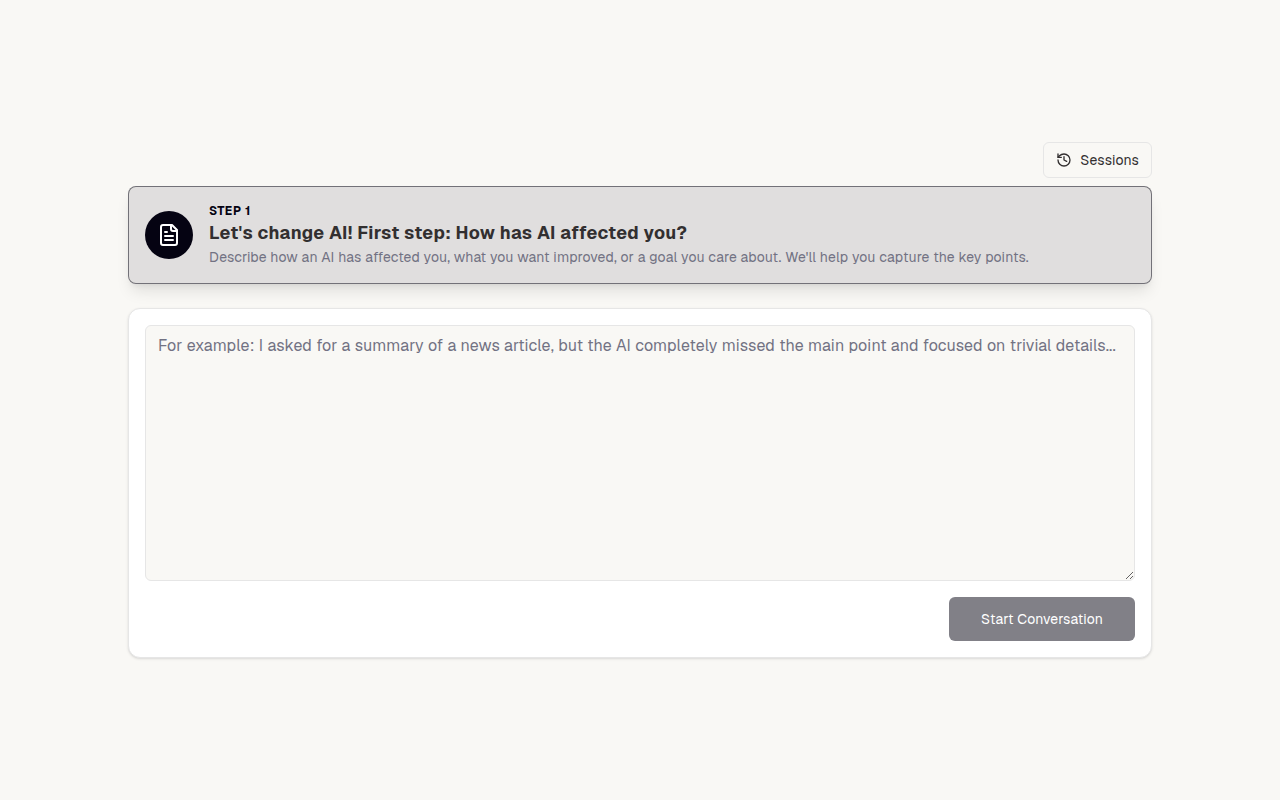Click the word 'Sessions' in the top button
The width and height of the screenshot is (1280, 800).
[x=1109, y=160]
